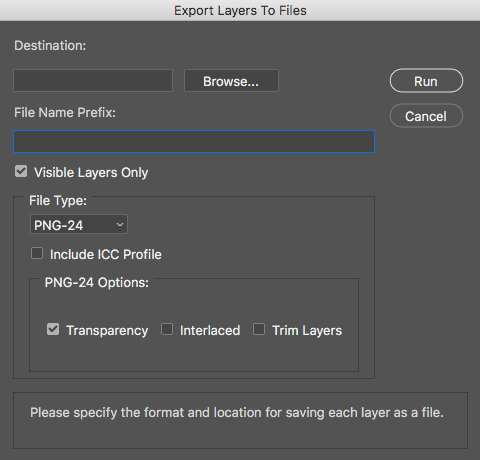The height and width of the screenshot is (460, 480).
Task: Click the chevron arrow on File Type selector
Action: click(x=120, y=225)
